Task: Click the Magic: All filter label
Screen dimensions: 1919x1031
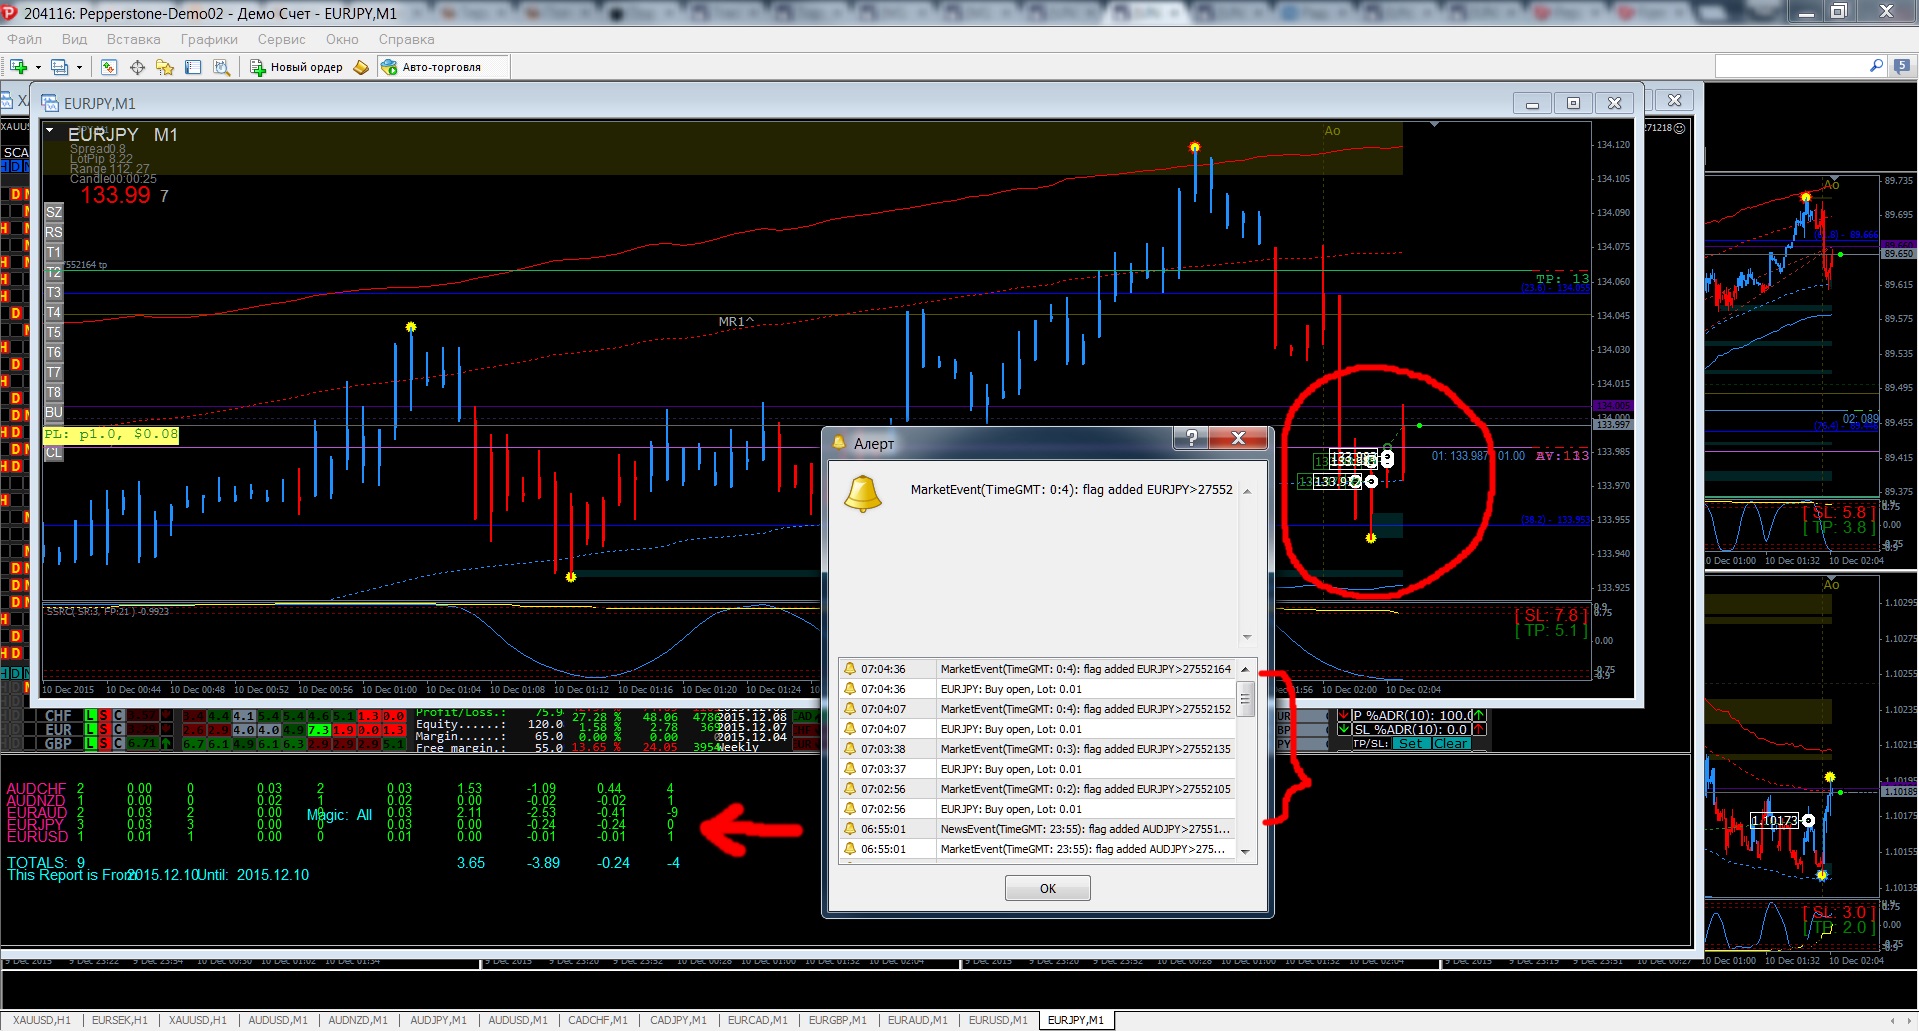Action: coord(339,815)
